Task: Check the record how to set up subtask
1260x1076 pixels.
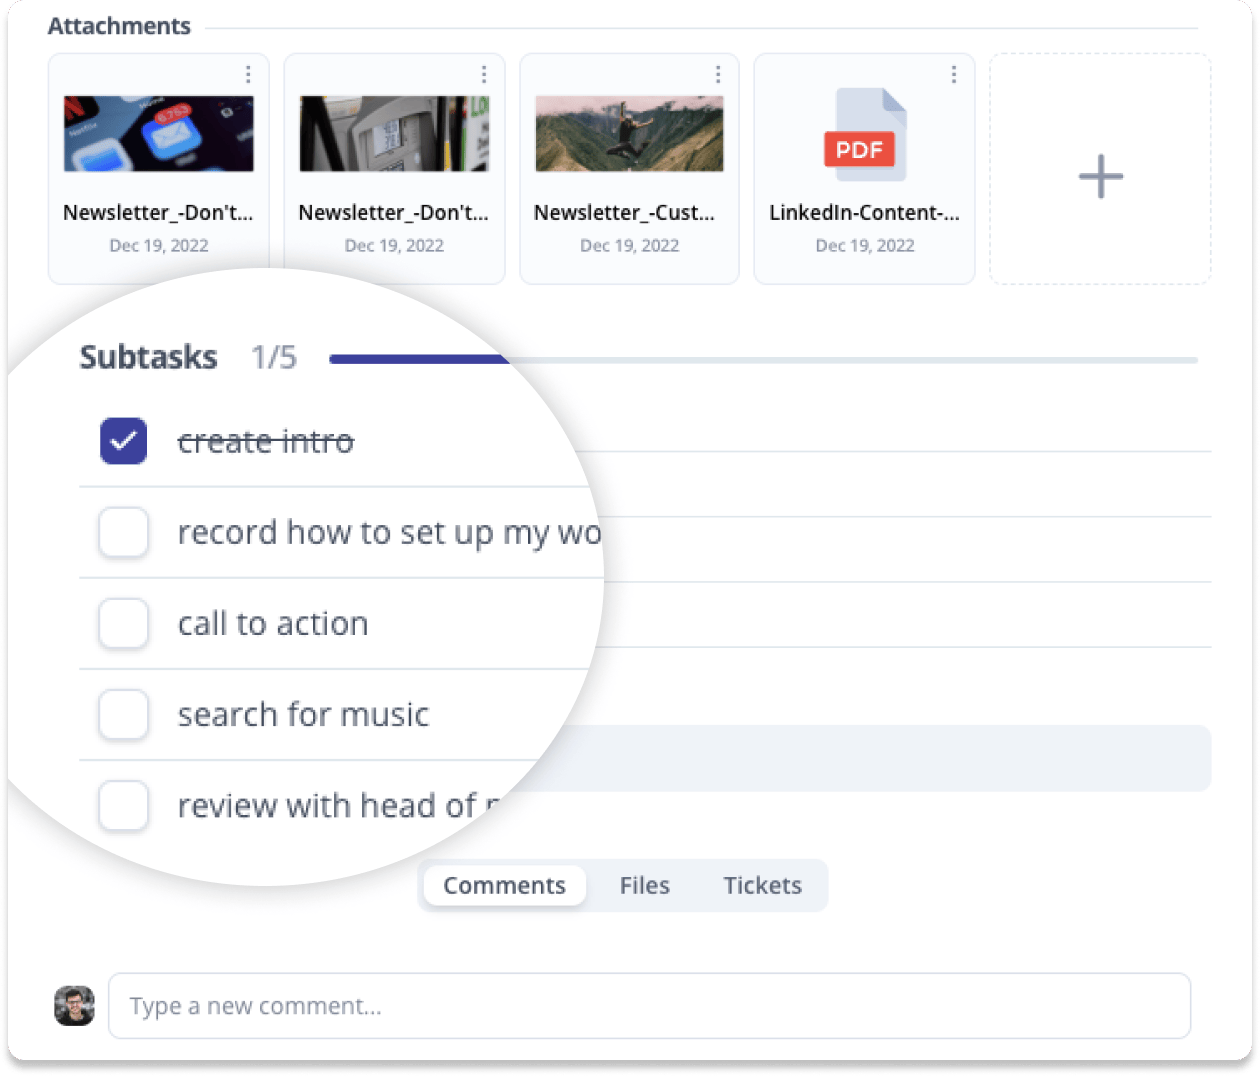Action: tap(124, 532)
